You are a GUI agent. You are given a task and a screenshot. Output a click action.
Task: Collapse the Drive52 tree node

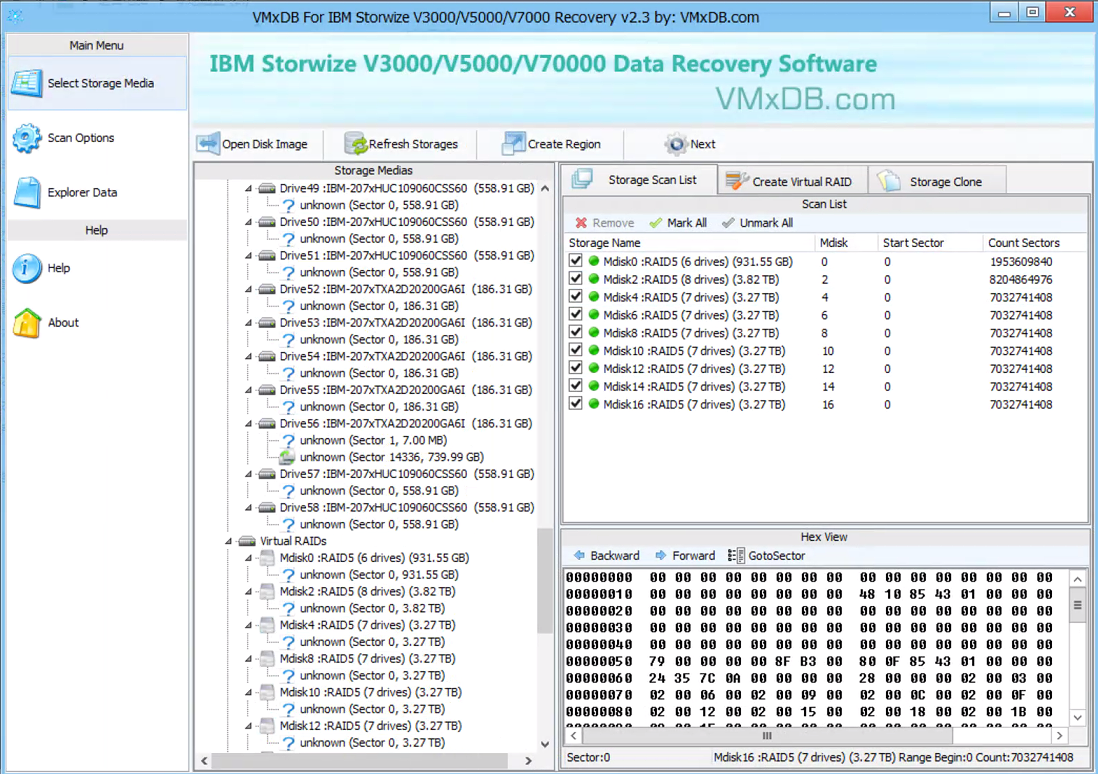(249, 289)
